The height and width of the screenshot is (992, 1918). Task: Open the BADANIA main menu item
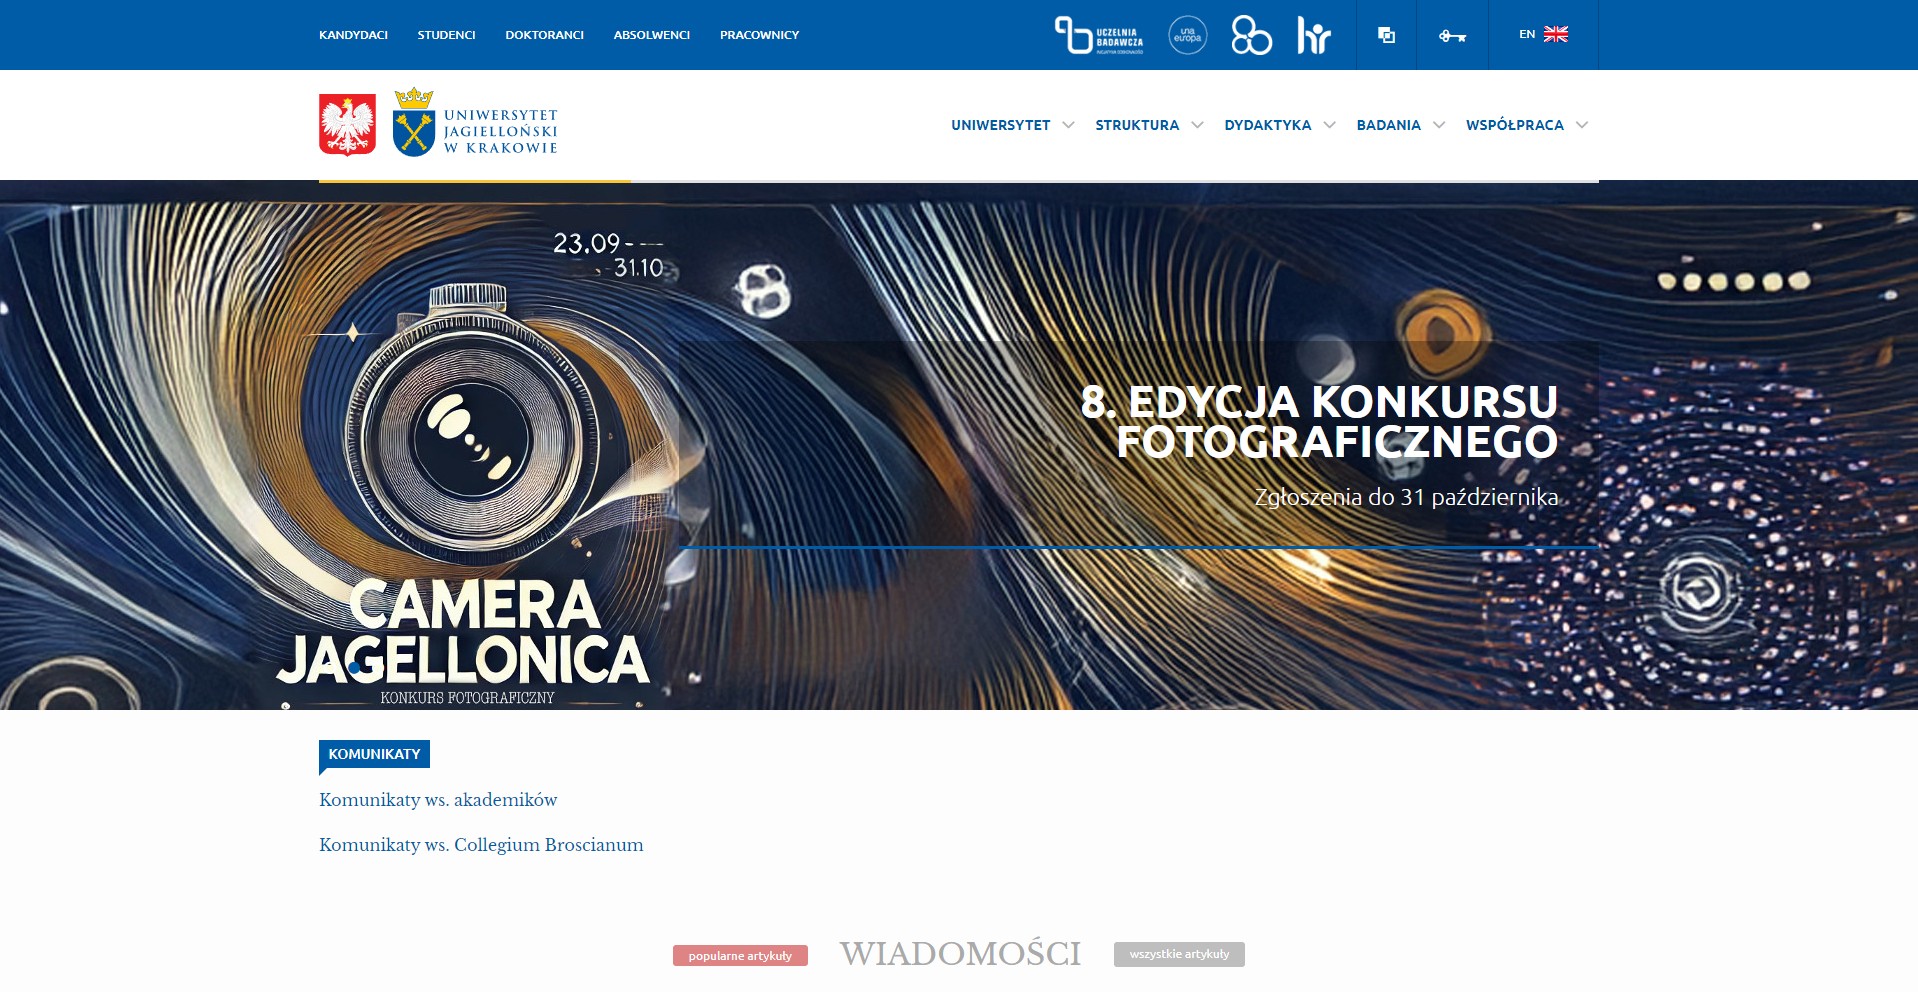[x=1388, y=125]
